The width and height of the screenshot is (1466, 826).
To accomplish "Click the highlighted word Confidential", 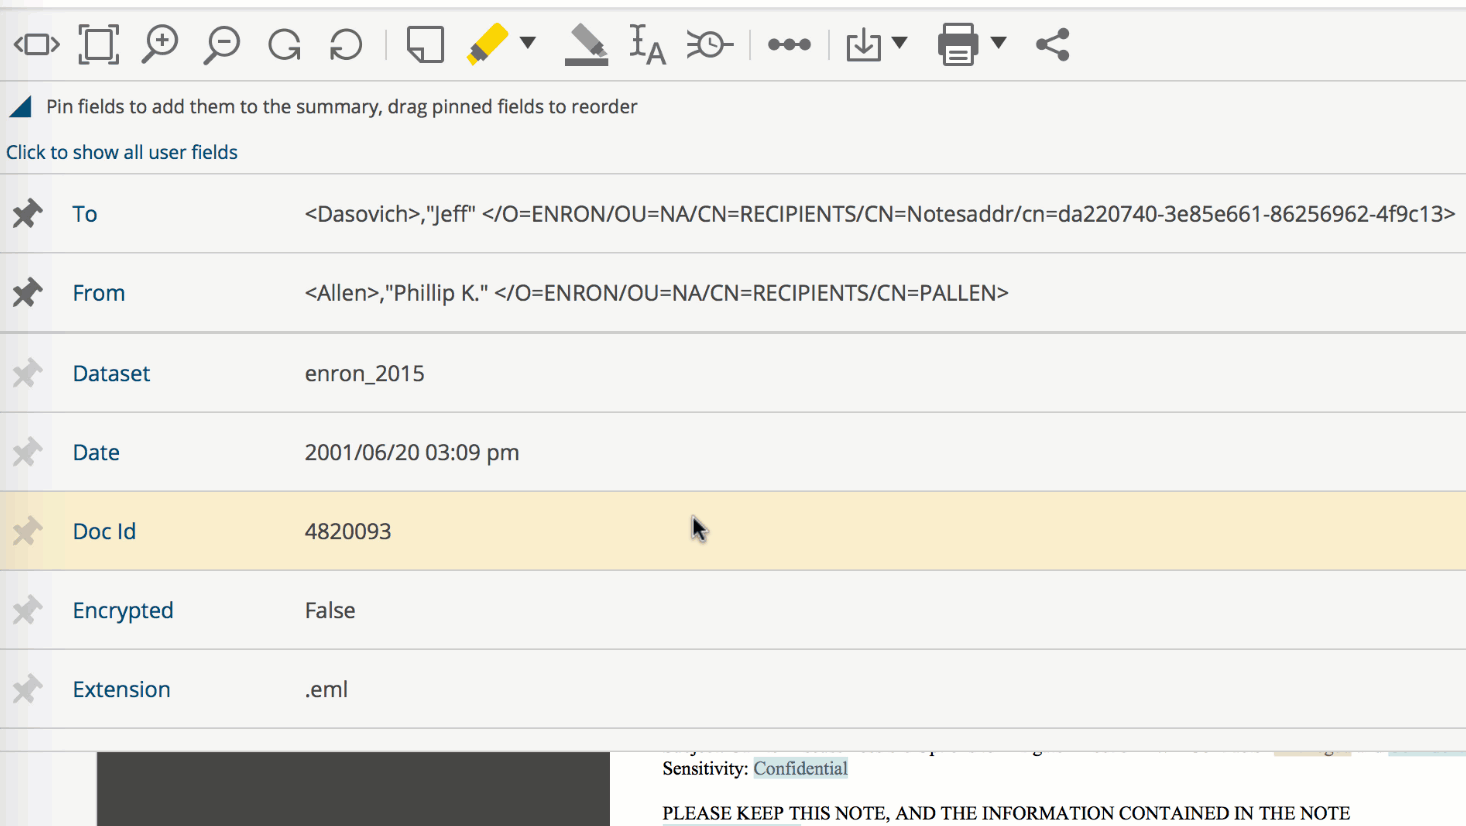I will (x=801, y=768).
